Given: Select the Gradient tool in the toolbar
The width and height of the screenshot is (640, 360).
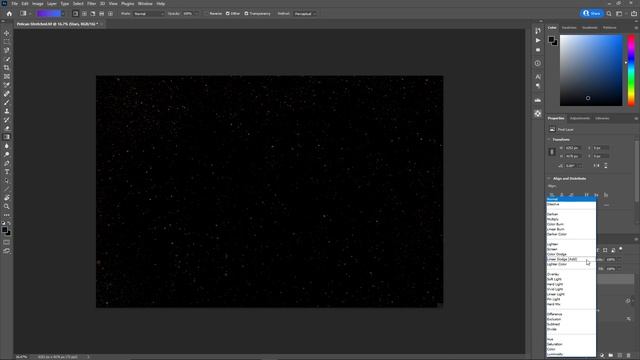Looking at the screenshot, I should tap(7, 137).
